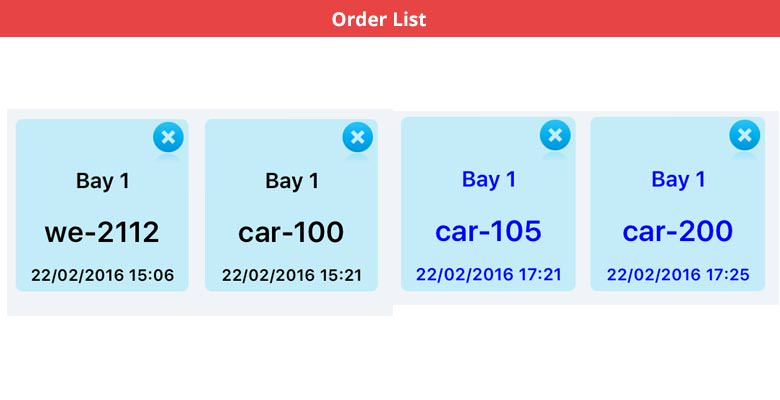Remove the we-2112 order with its close icon
The height and width of the screenshot is (400, 780).
pyautogui.click(x=168, y=137)
